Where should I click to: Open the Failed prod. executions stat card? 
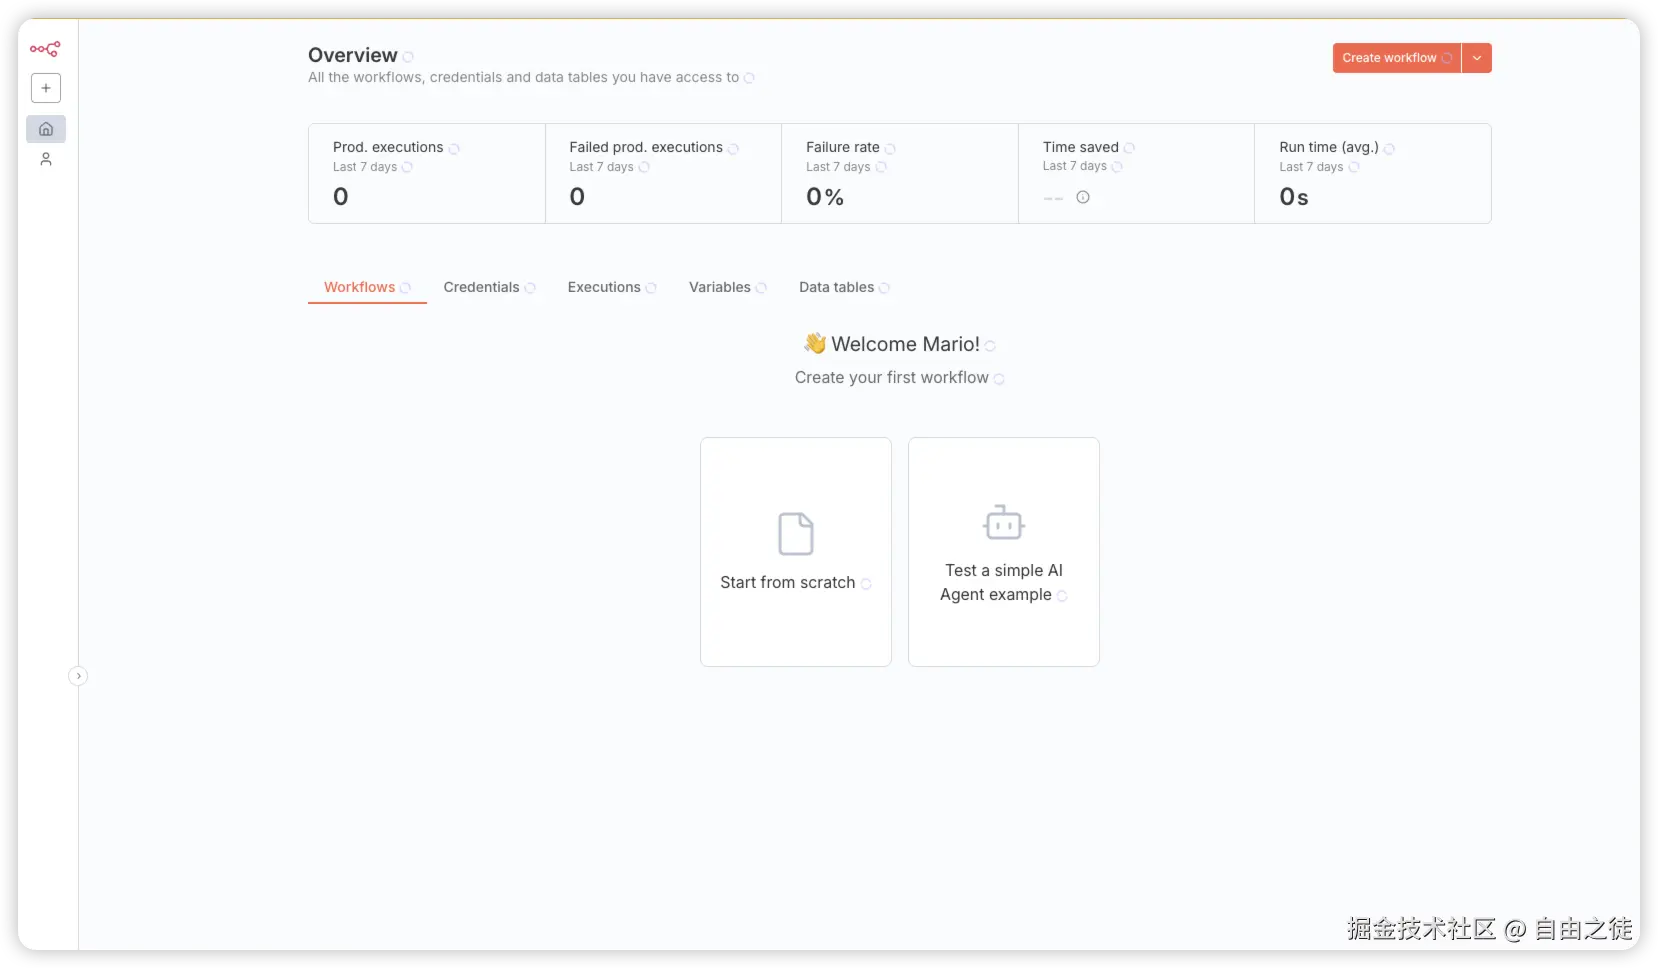click(x=664, y=174)
